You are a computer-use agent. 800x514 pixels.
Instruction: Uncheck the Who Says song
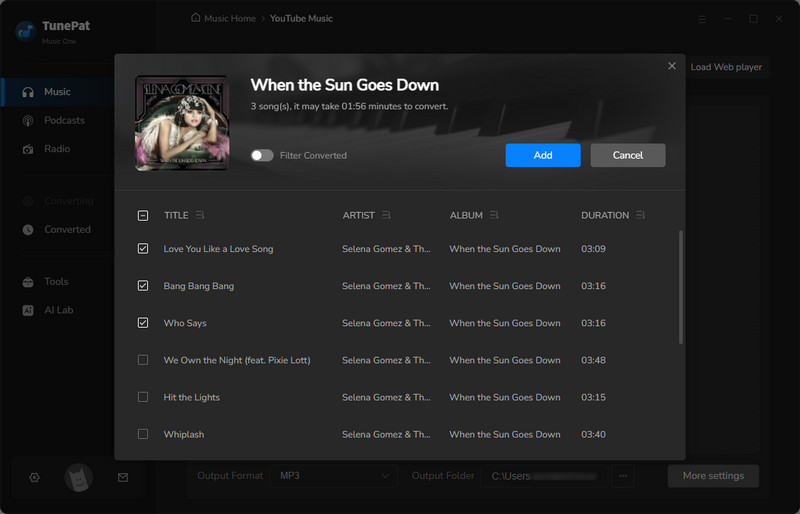[x=143, y=323]
